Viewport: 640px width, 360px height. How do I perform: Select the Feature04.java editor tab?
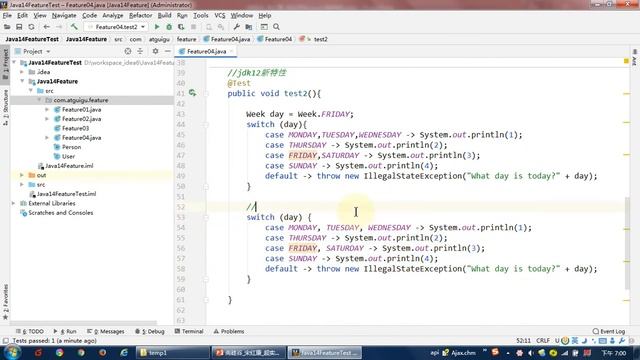pyautogui.click(x=206, y=51)
